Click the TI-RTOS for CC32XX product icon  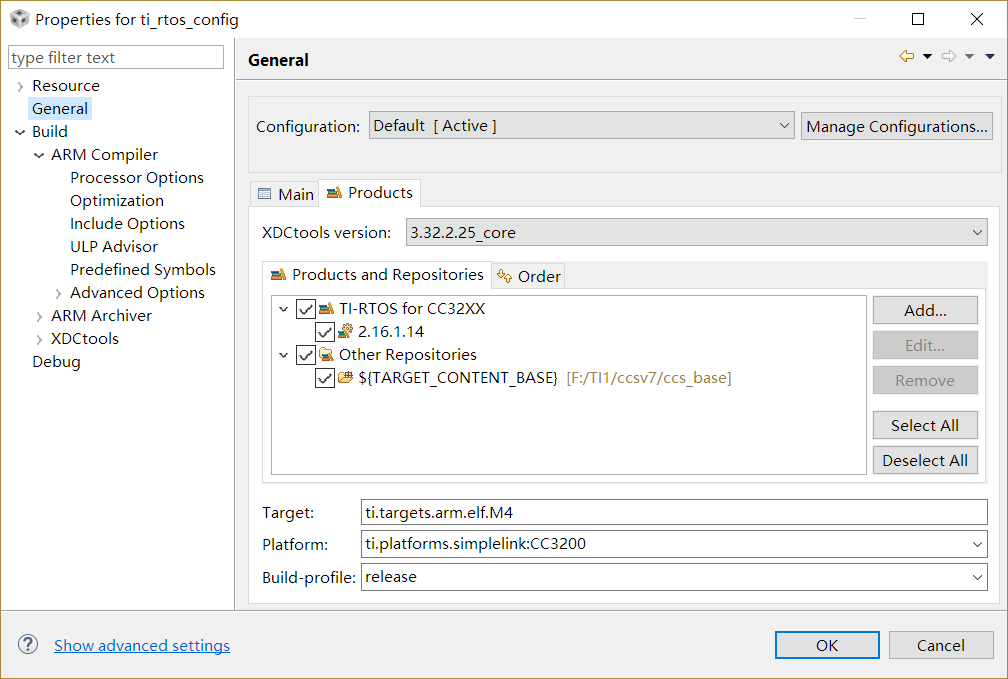click(x=326, y=309)
